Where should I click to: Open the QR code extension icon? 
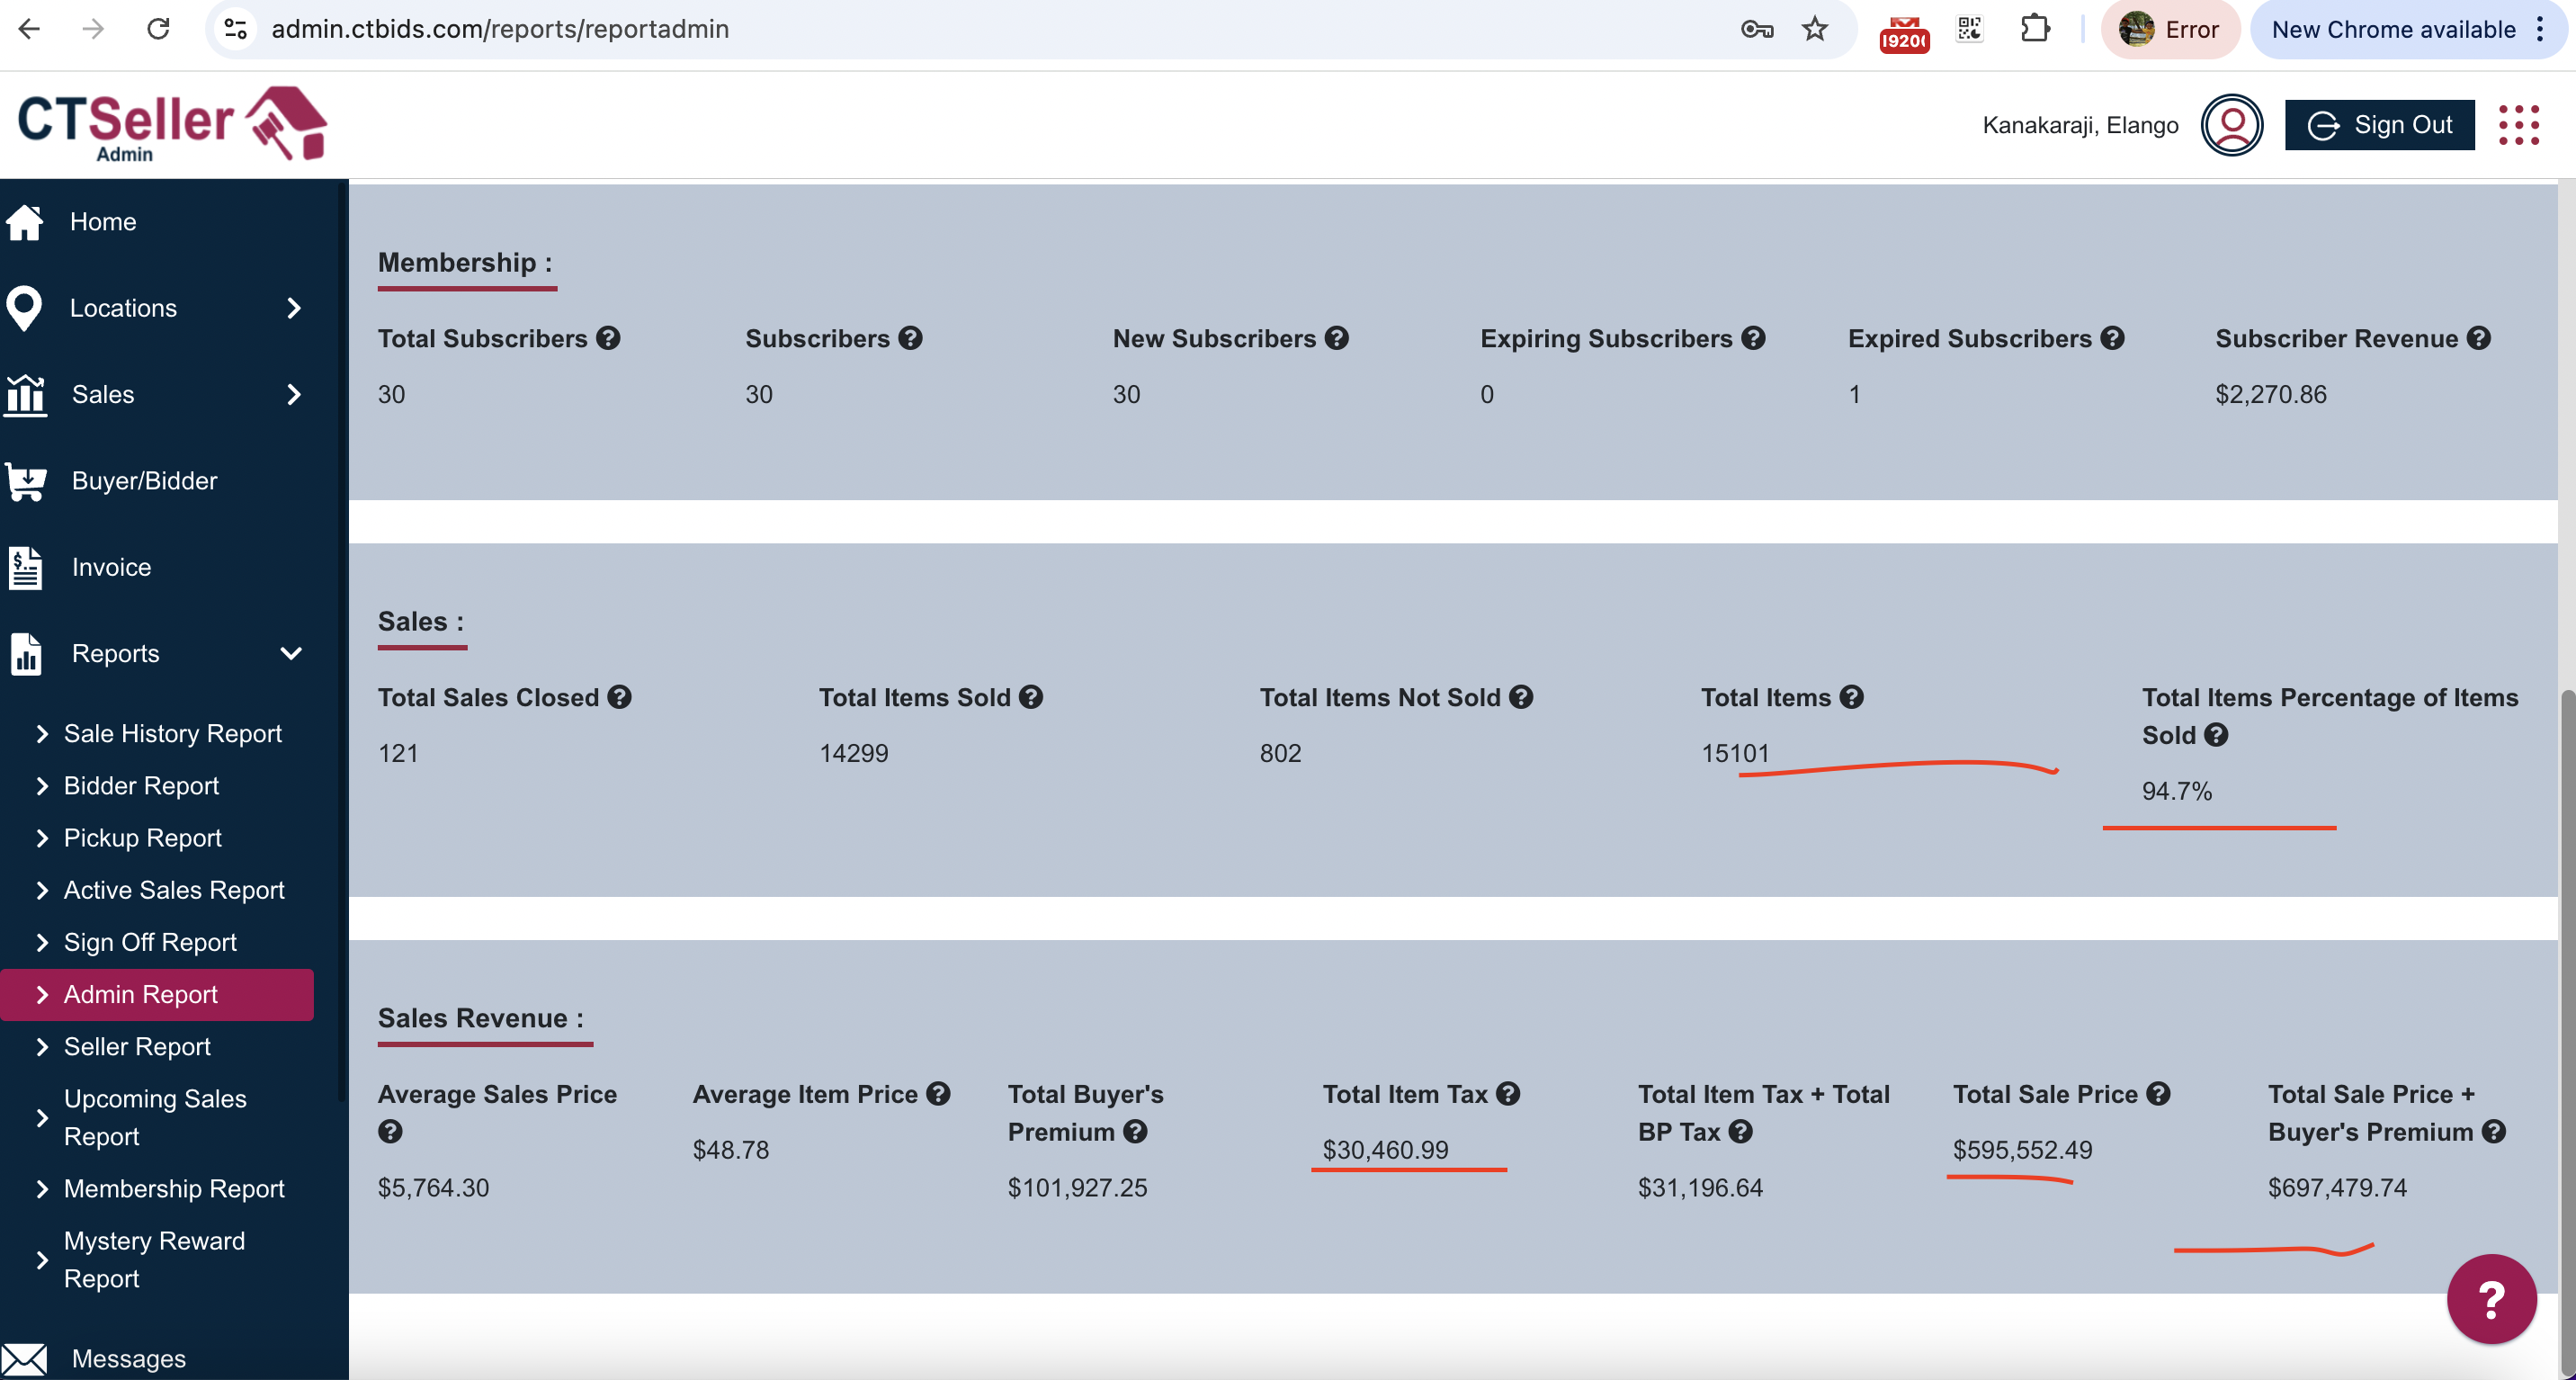(1969, 29)
